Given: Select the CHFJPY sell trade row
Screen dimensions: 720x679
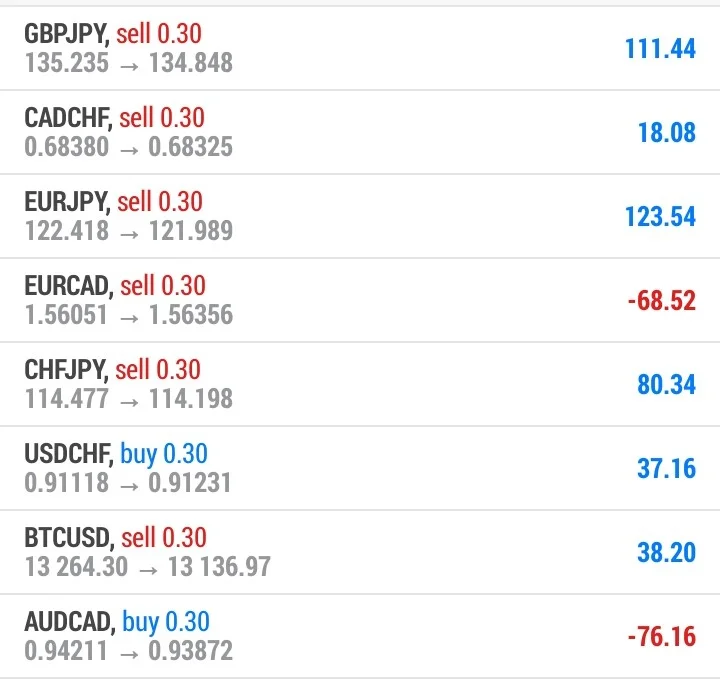Looking at the screenshot, I should 360,384.
